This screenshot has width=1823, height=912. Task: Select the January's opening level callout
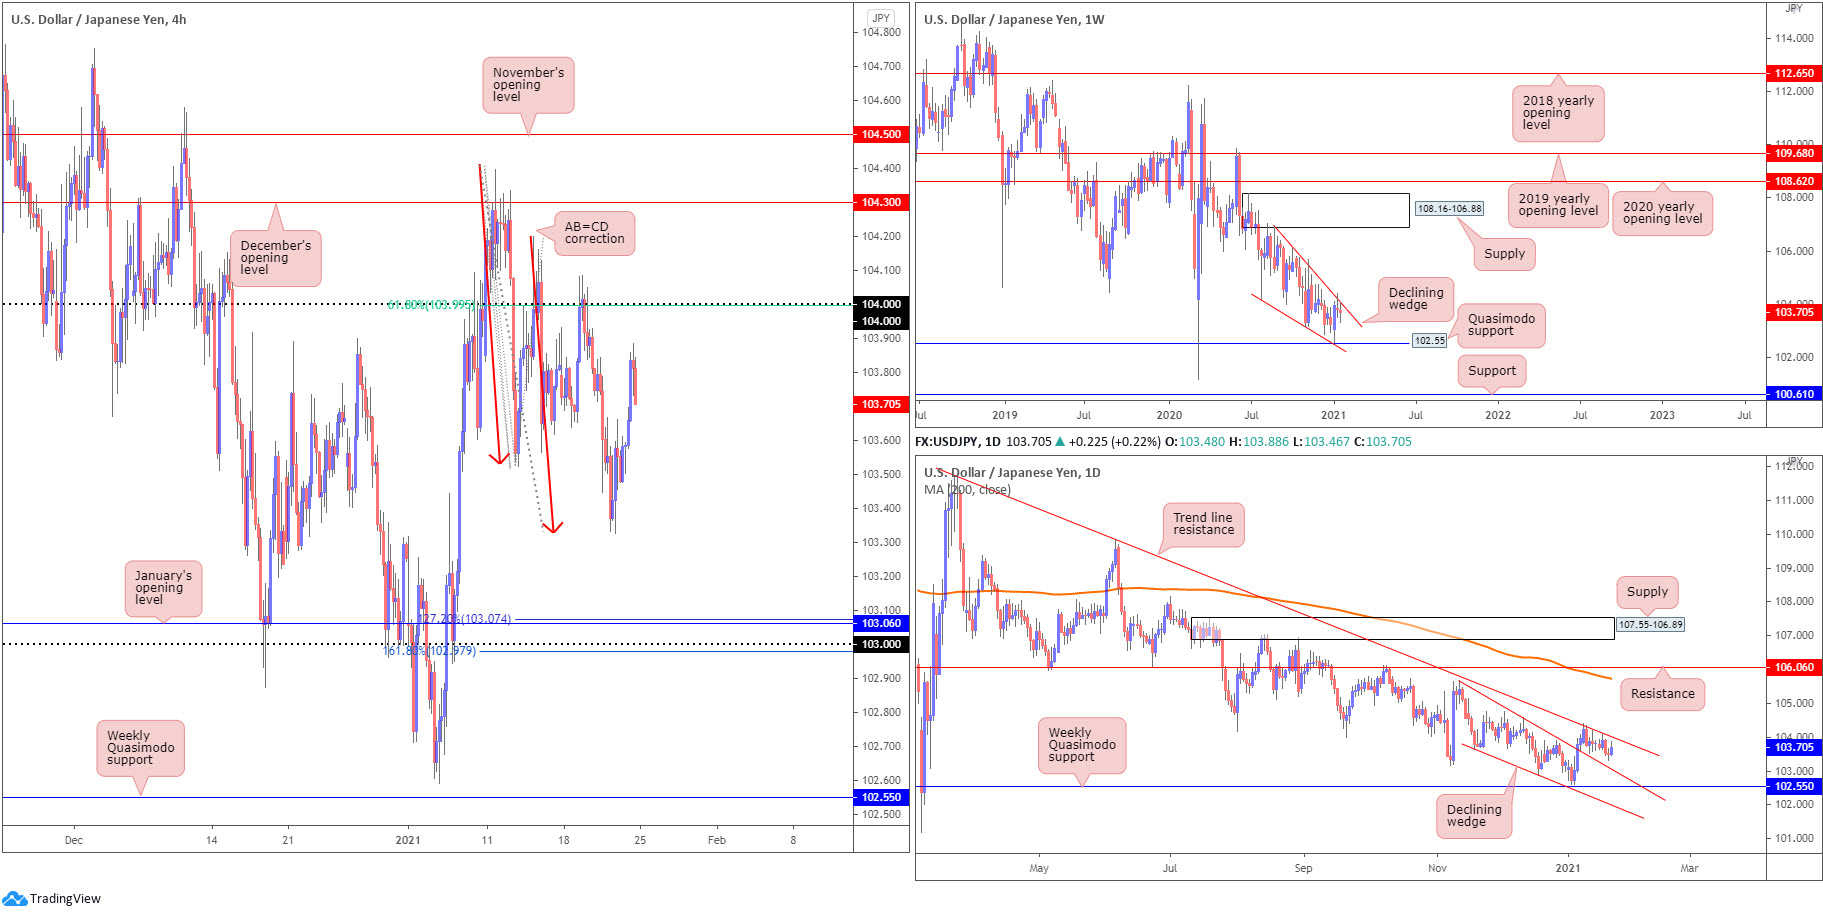pos(163,588)
